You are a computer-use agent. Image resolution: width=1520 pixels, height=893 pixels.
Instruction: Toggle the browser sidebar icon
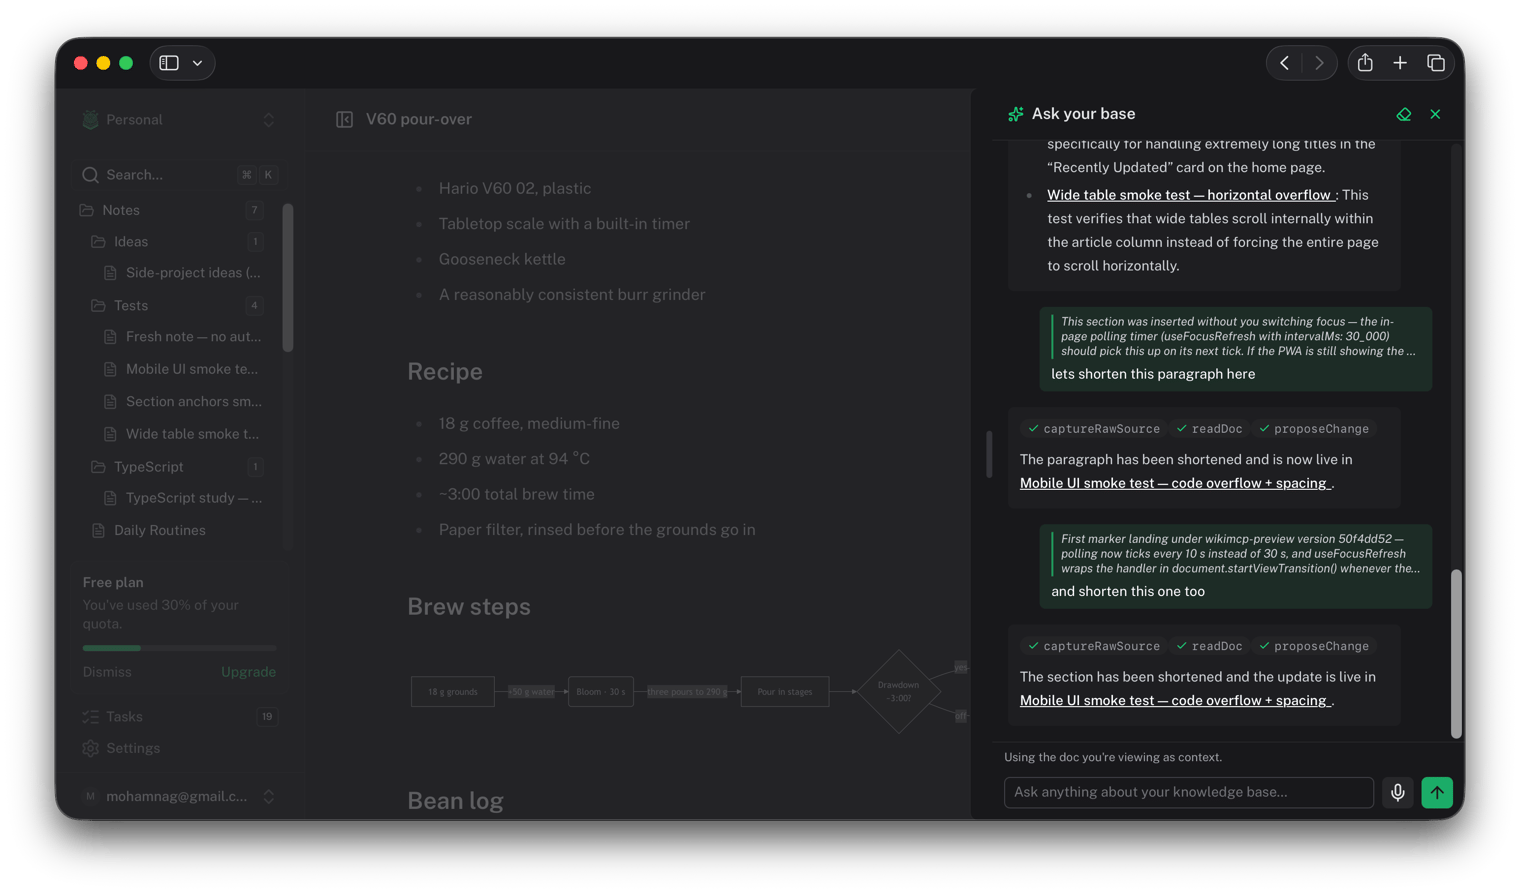point(169,63)
